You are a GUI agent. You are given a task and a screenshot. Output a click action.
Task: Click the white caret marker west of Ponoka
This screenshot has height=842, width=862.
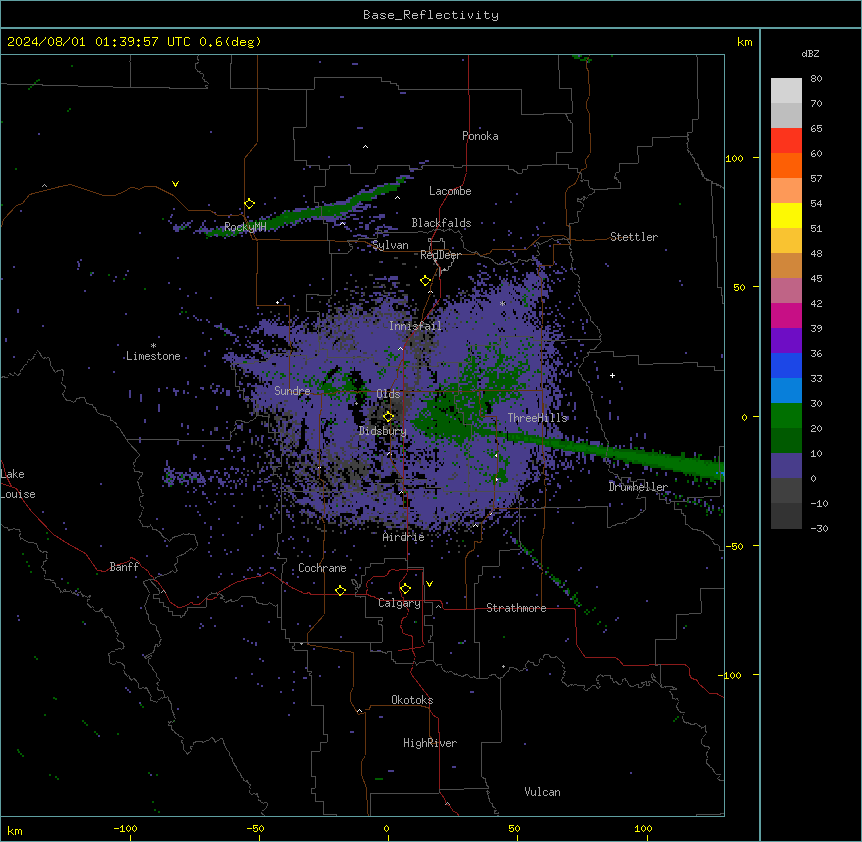point(365,147)
